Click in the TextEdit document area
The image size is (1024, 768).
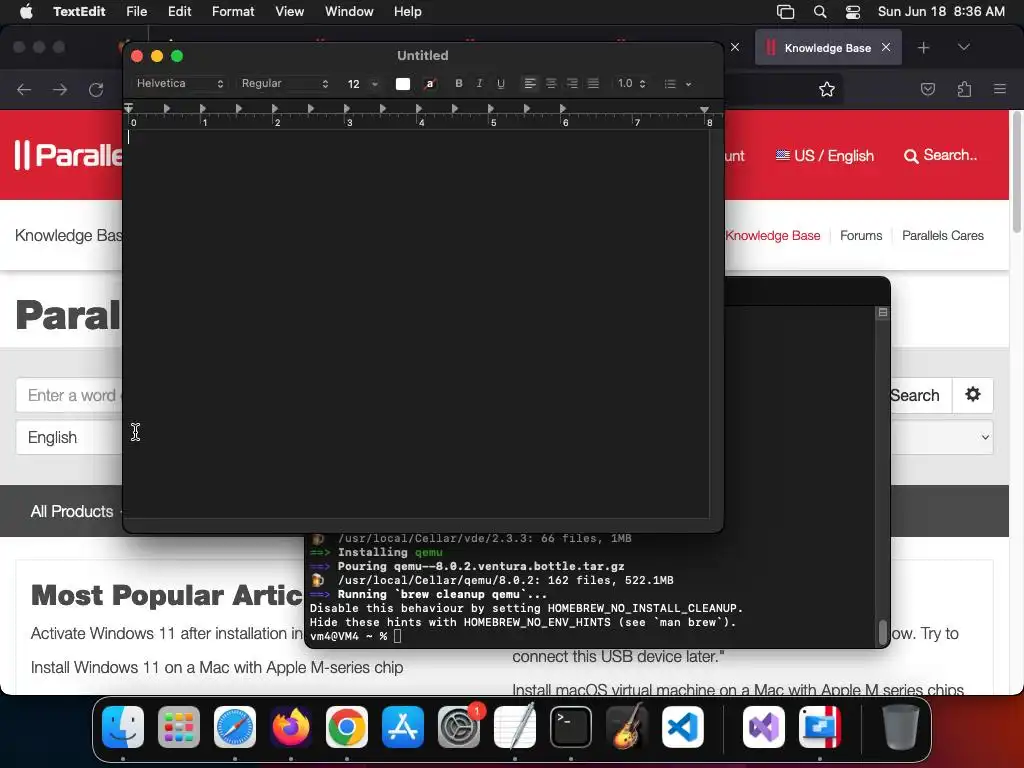[x=416, y=323]
